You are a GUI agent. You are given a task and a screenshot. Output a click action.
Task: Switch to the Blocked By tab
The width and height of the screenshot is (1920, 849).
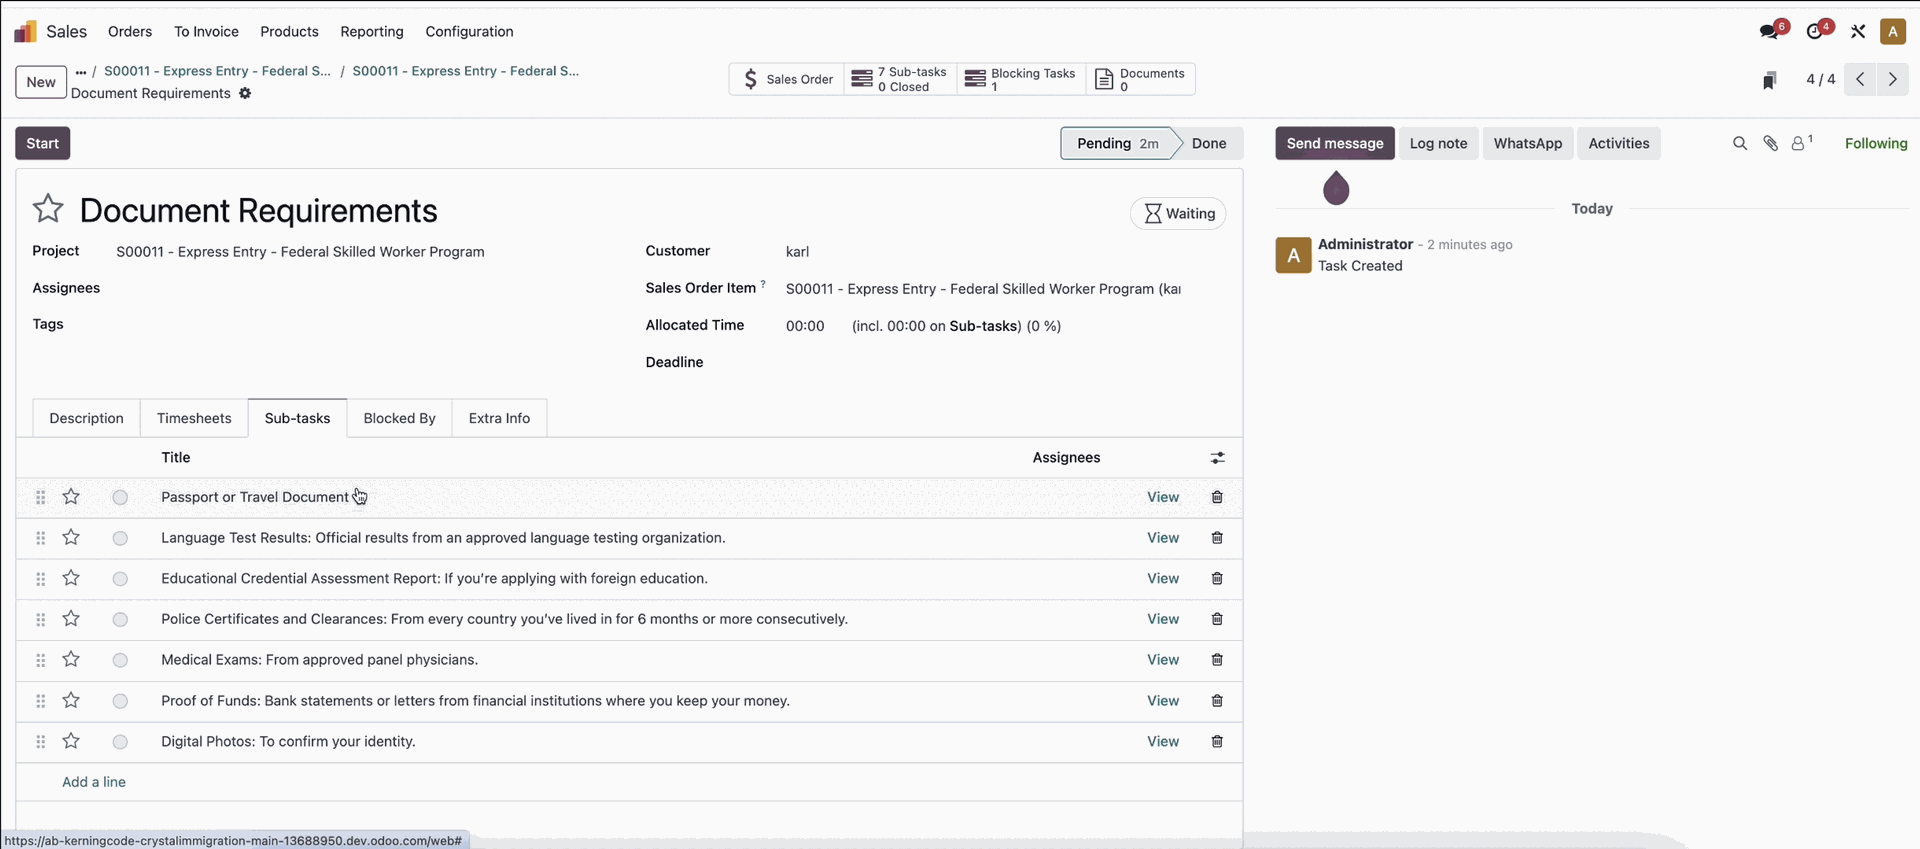(399, 418)
